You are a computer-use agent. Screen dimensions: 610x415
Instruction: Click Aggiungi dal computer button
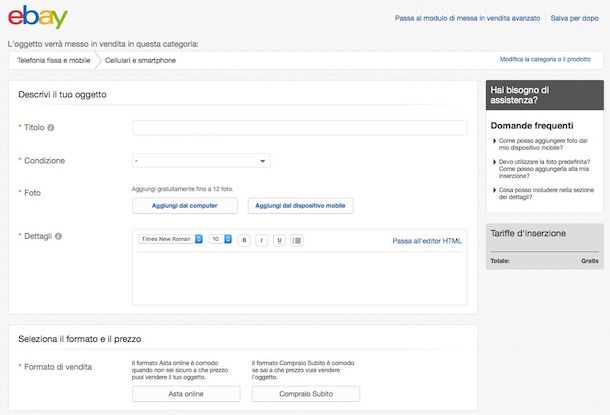(x=185, y=206)
